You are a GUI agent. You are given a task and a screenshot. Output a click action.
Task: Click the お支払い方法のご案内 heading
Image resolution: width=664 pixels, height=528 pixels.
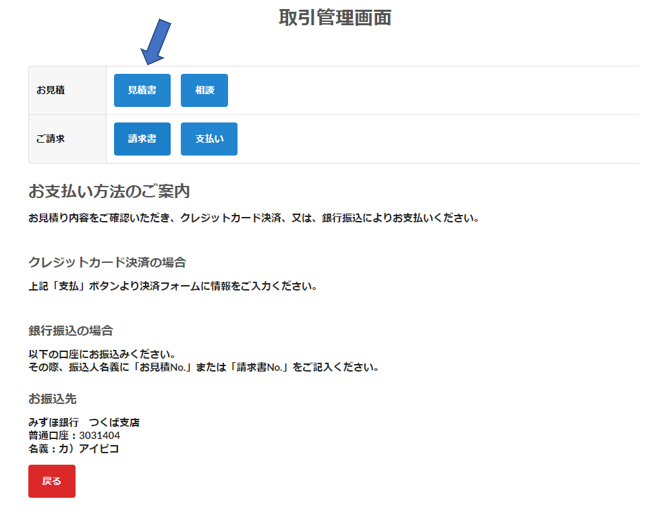[109, 191]
